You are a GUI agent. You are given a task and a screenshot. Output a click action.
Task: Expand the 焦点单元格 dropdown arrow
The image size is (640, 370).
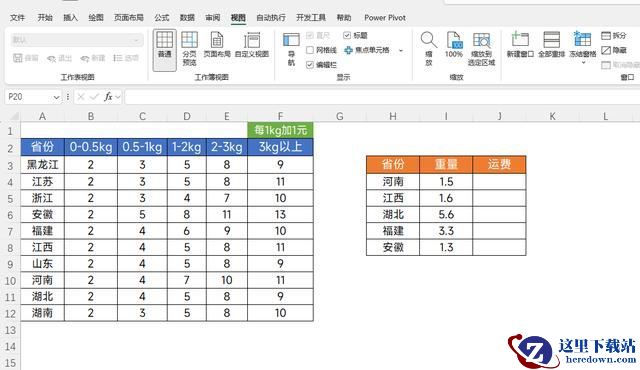pos(401,50)
